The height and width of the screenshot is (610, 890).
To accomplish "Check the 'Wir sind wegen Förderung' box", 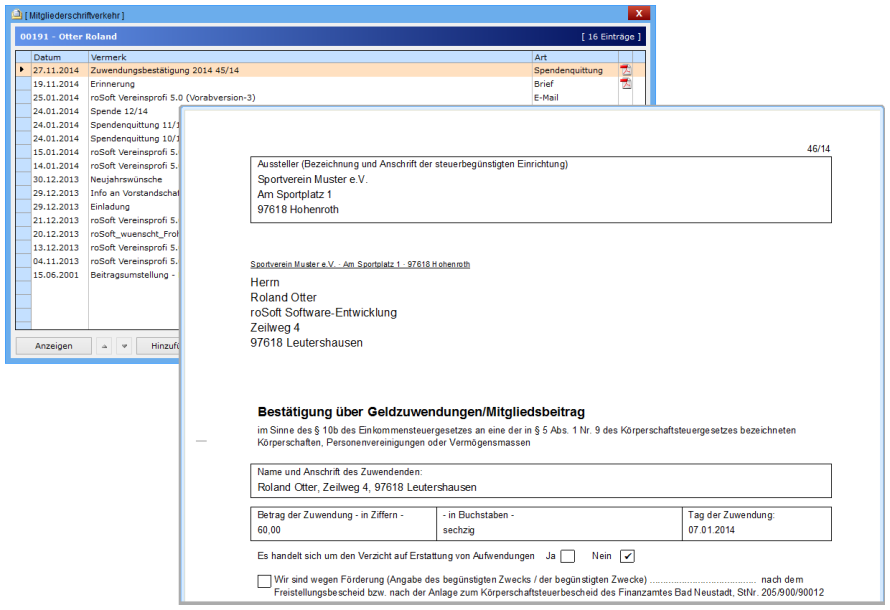I will [x=264, y=581].
